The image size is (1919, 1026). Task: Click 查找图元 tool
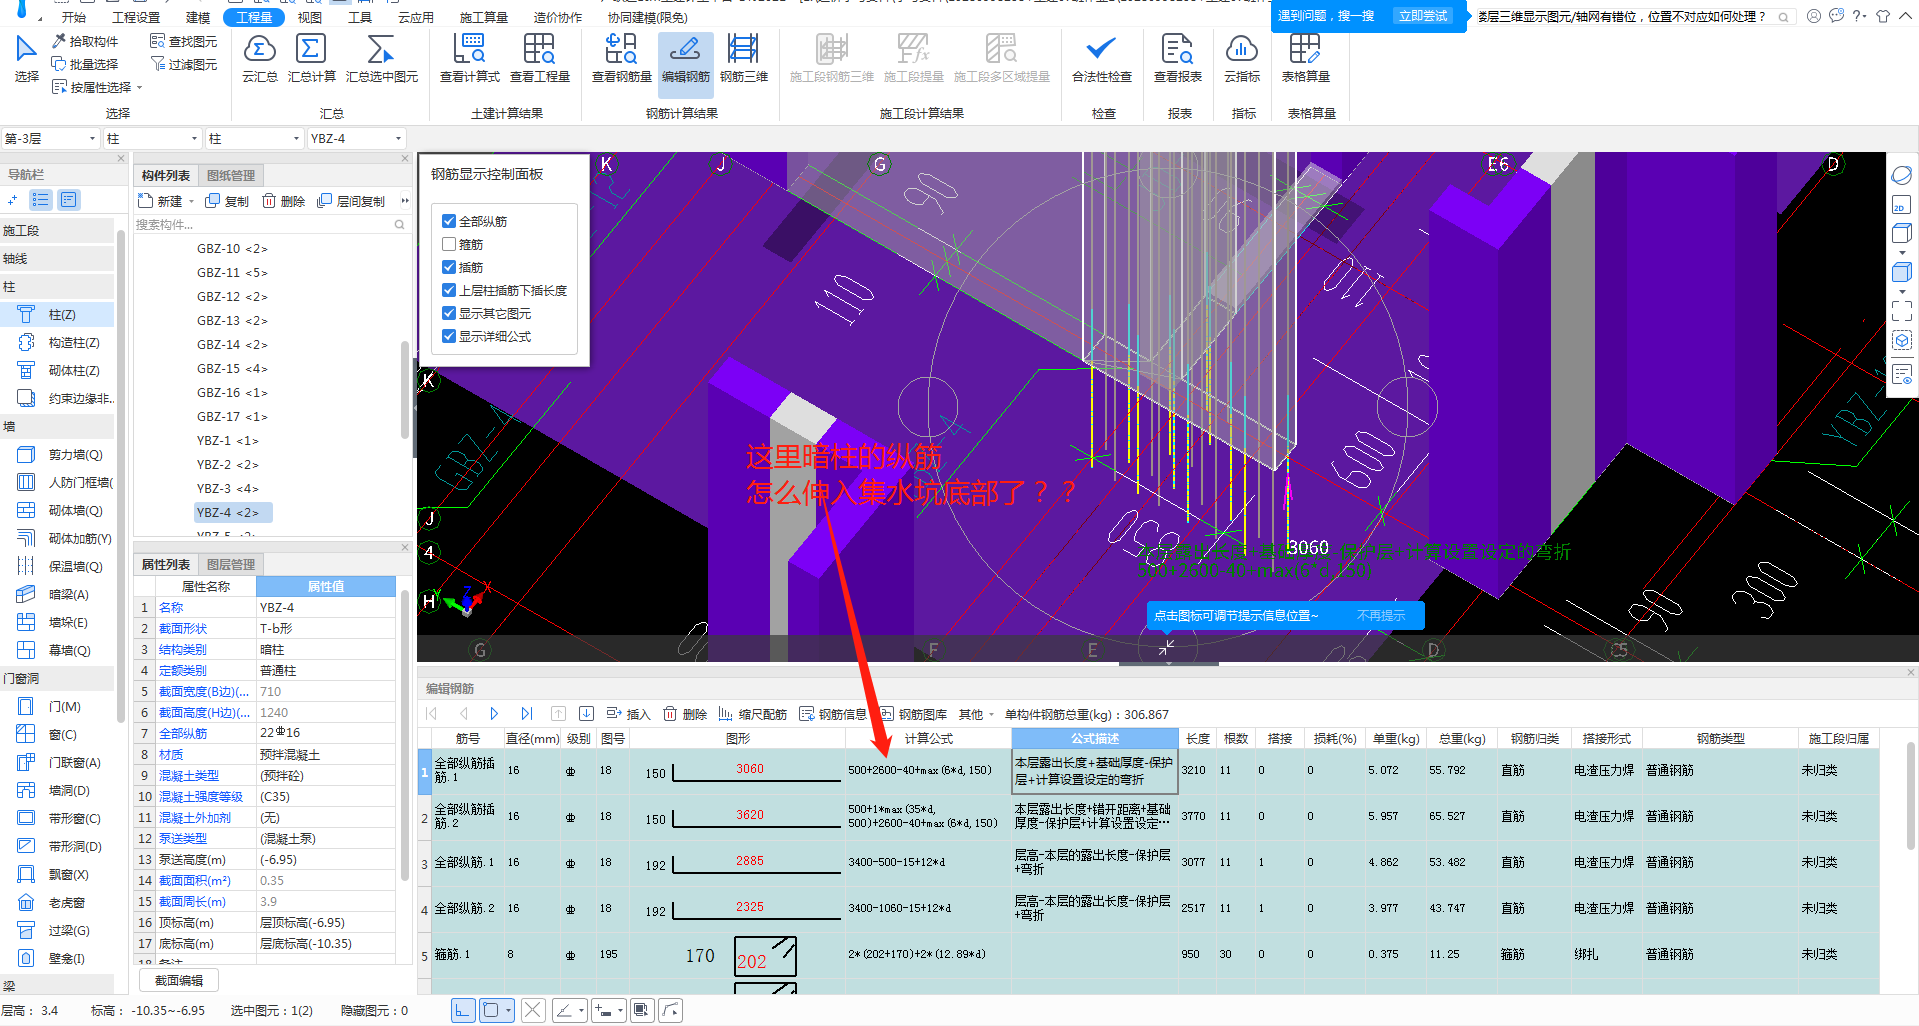point(183,41)
